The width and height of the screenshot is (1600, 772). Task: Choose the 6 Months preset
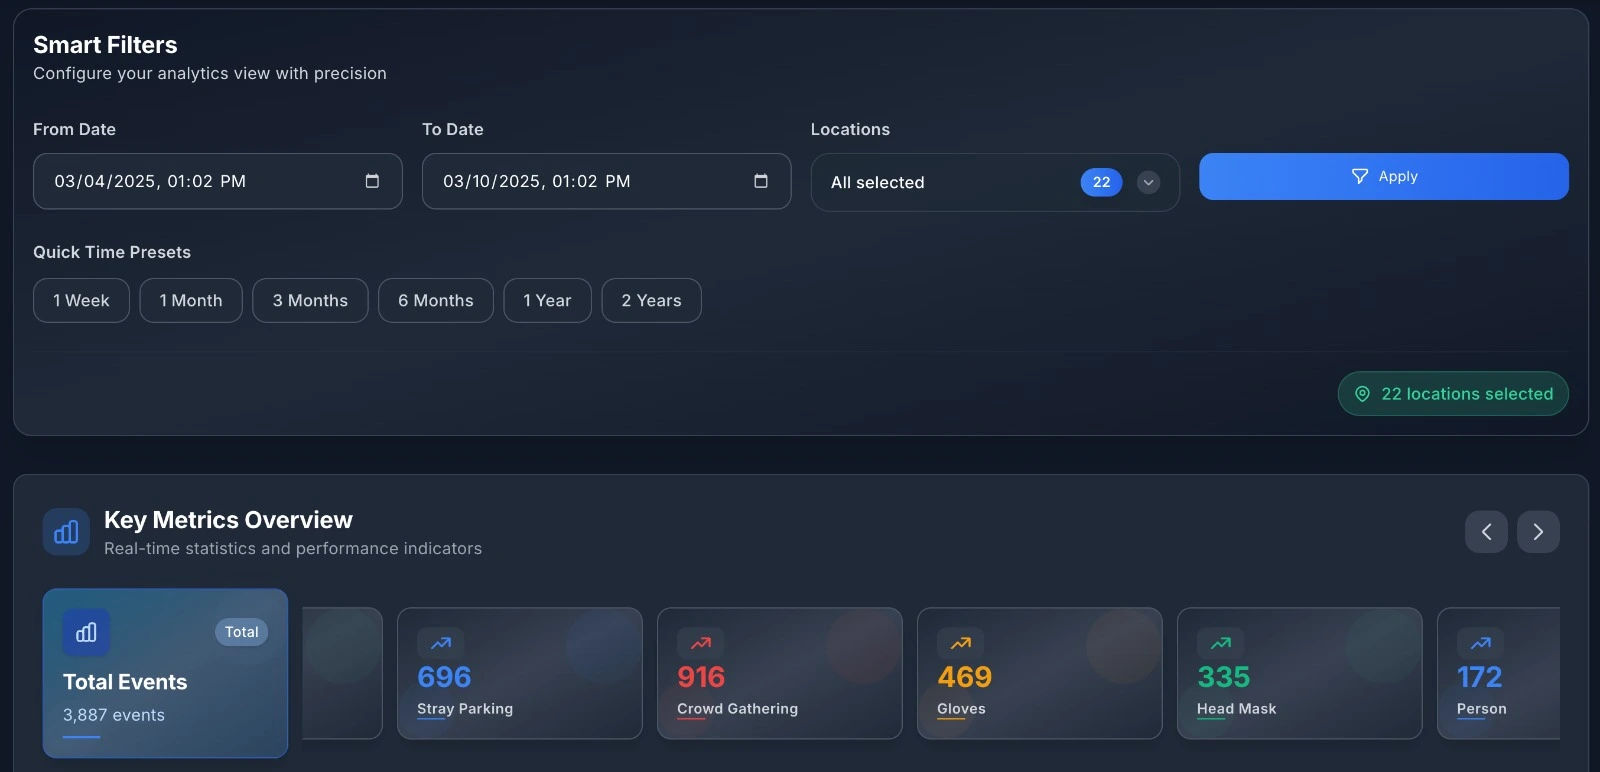click(x=435, y=300)
